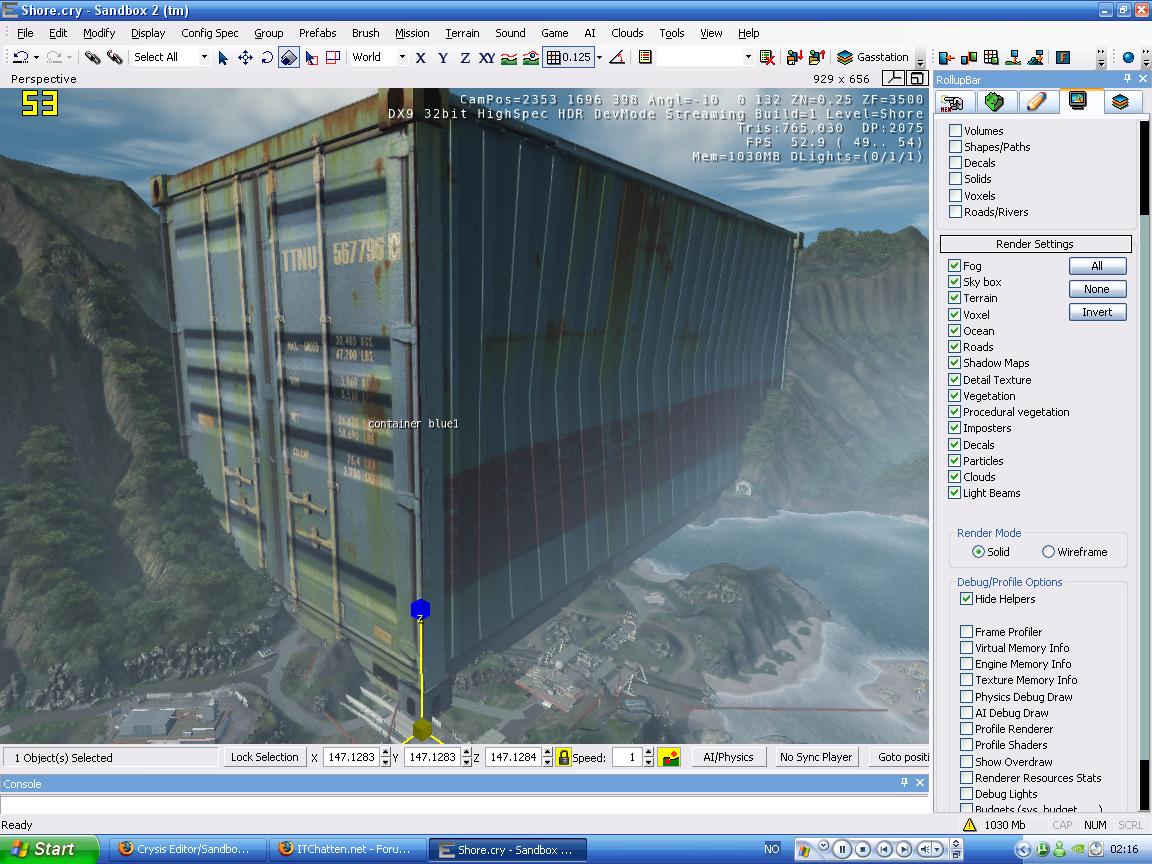Click the Windows Start button
This screenshot has width=1152, height=864.
pyautogui.click(x=48, y=849)
